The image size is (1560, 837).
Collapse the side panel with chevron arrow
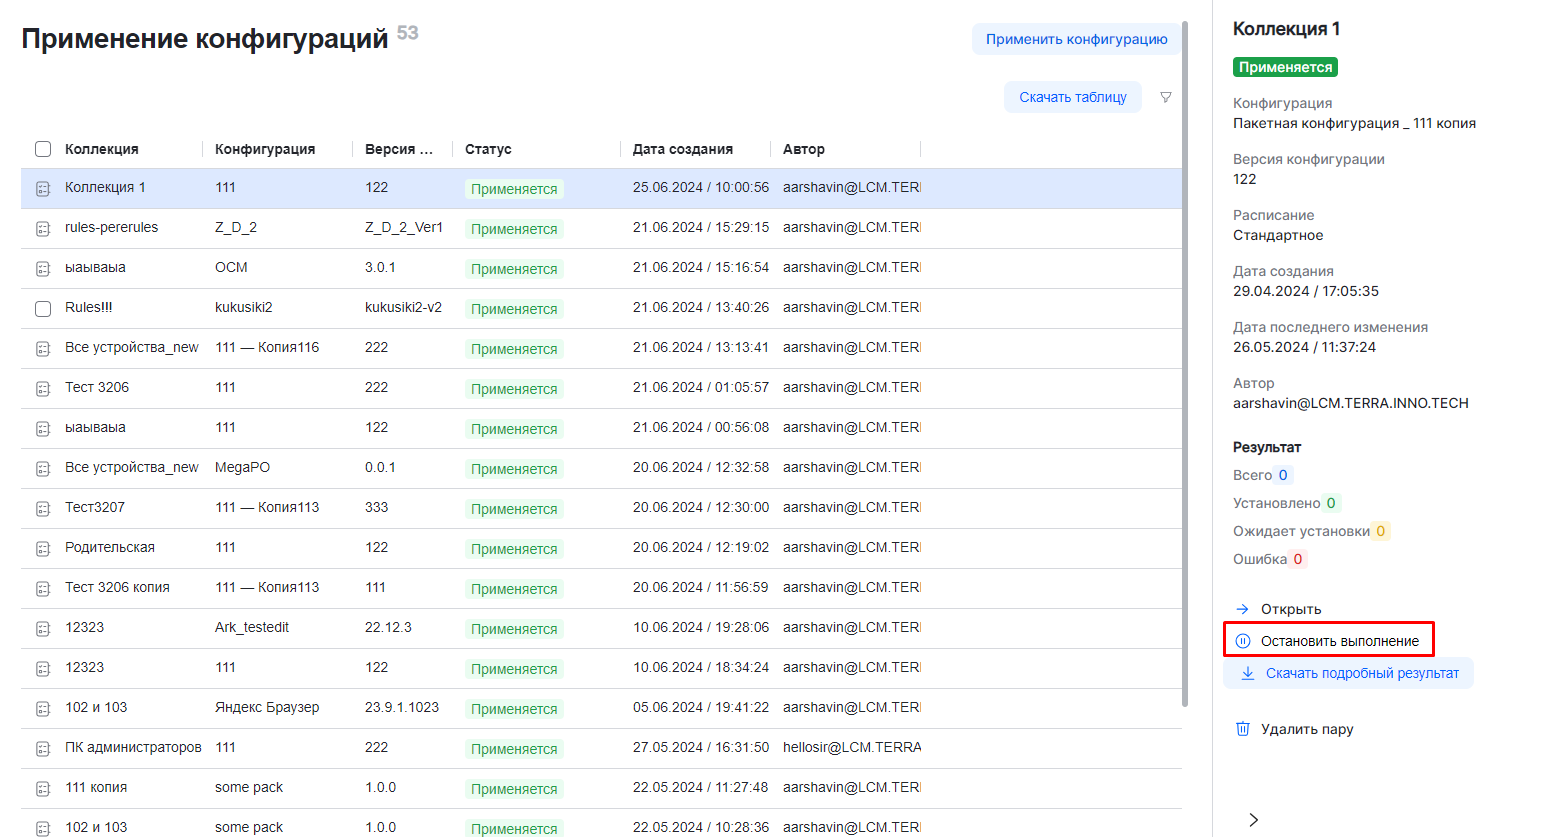coord(1253,819)
